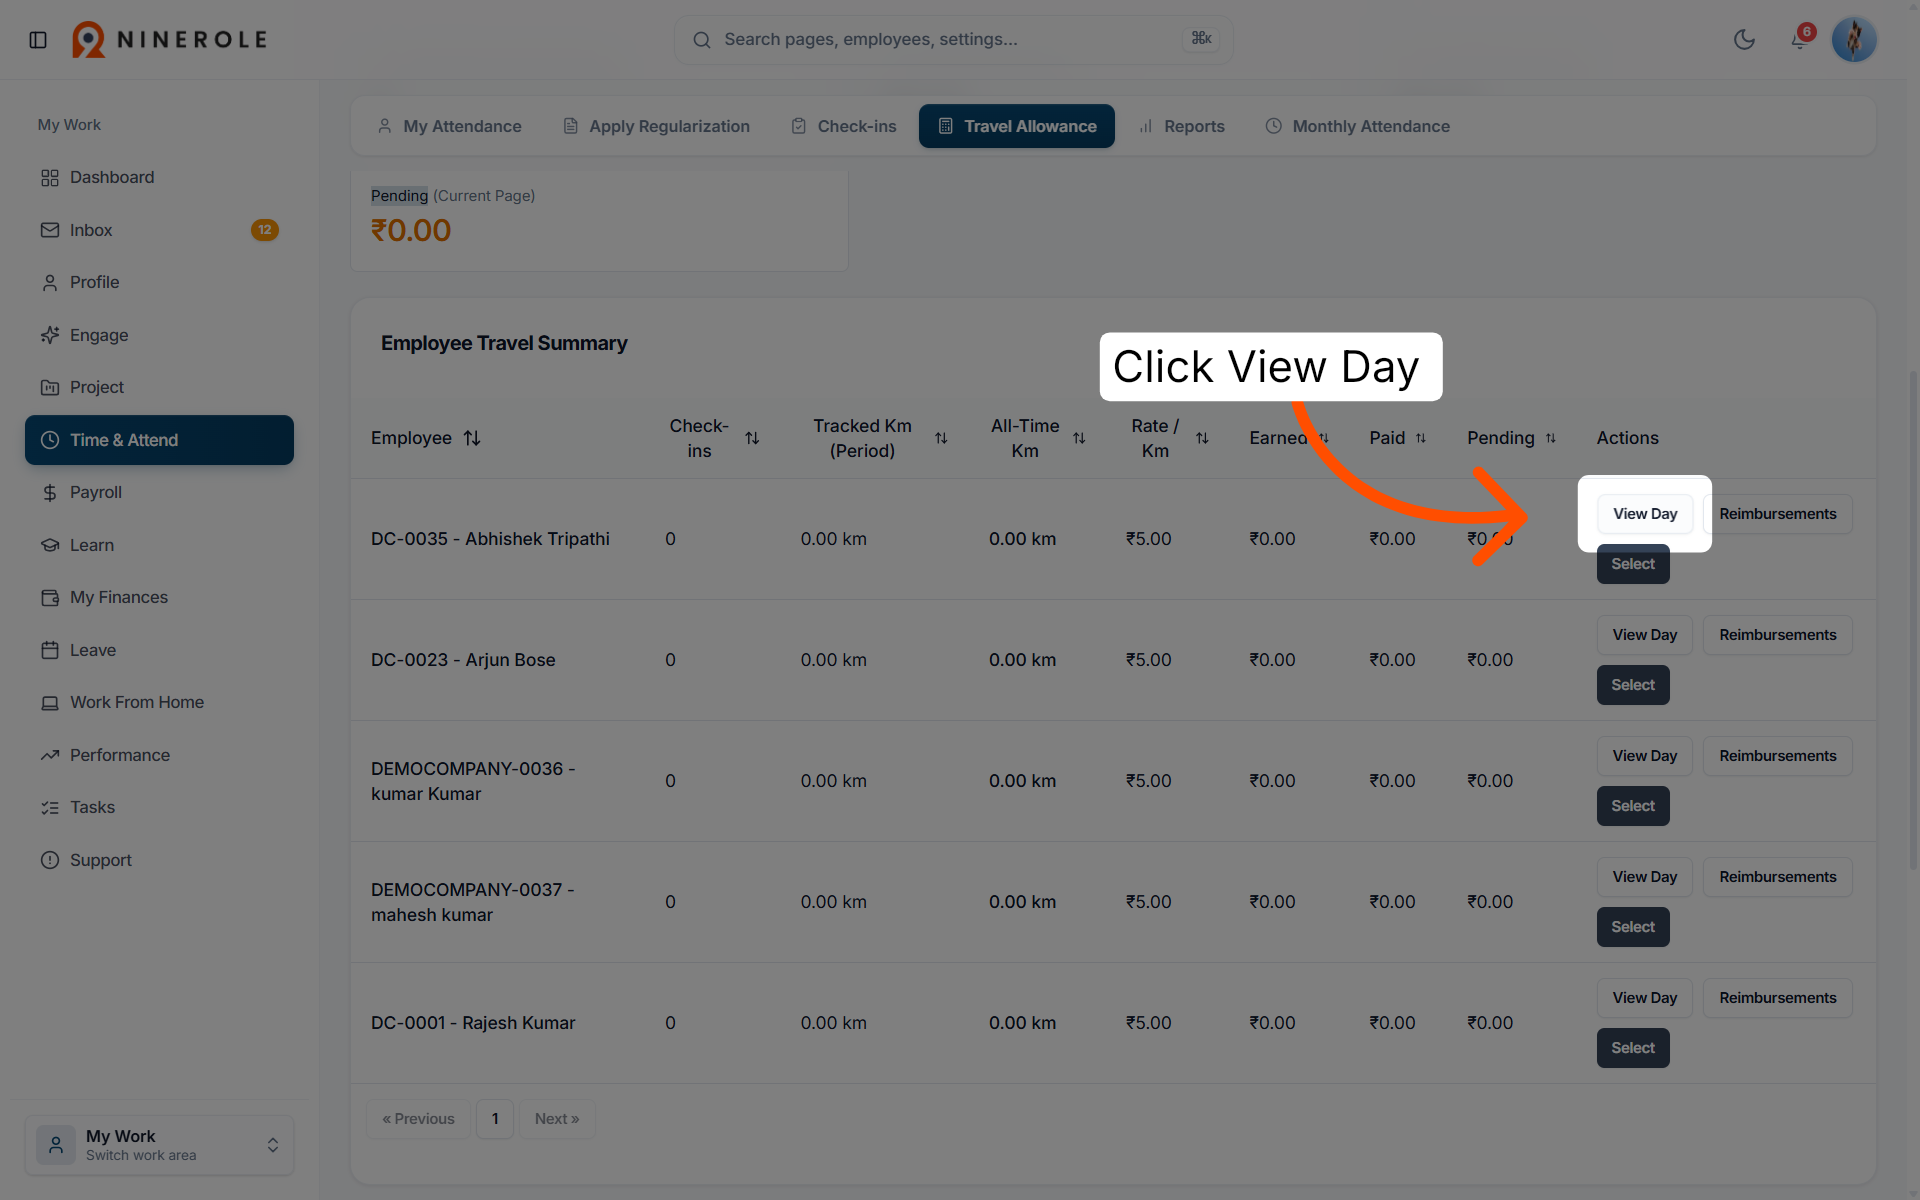Switch to My Attendance tab
Image resolution: width=1920 pixels, height=1200 pixels.
(449, 126)
